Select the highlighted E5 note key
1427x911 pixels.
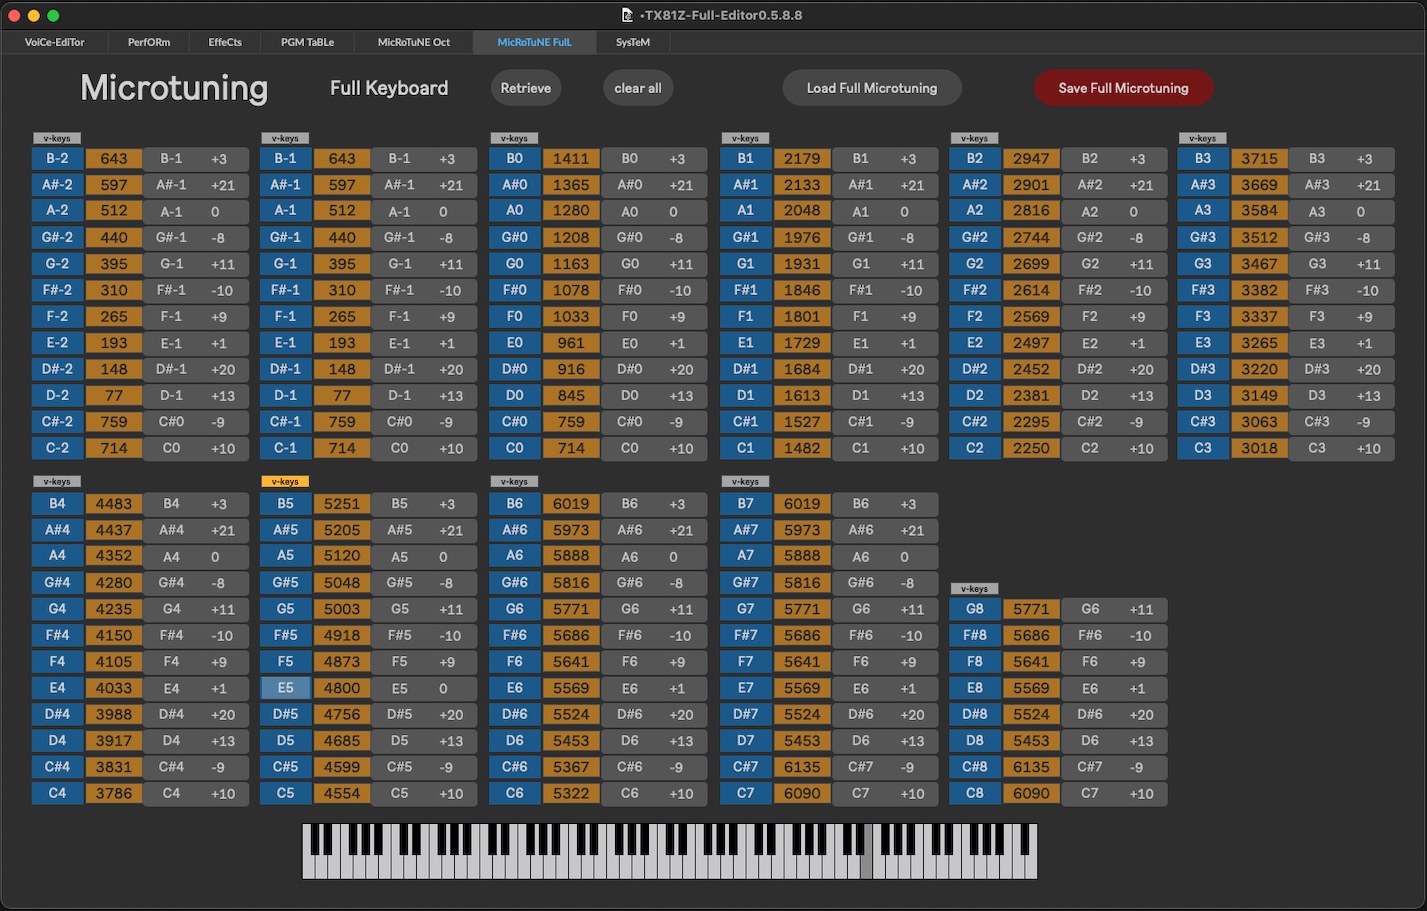point(286,688)
